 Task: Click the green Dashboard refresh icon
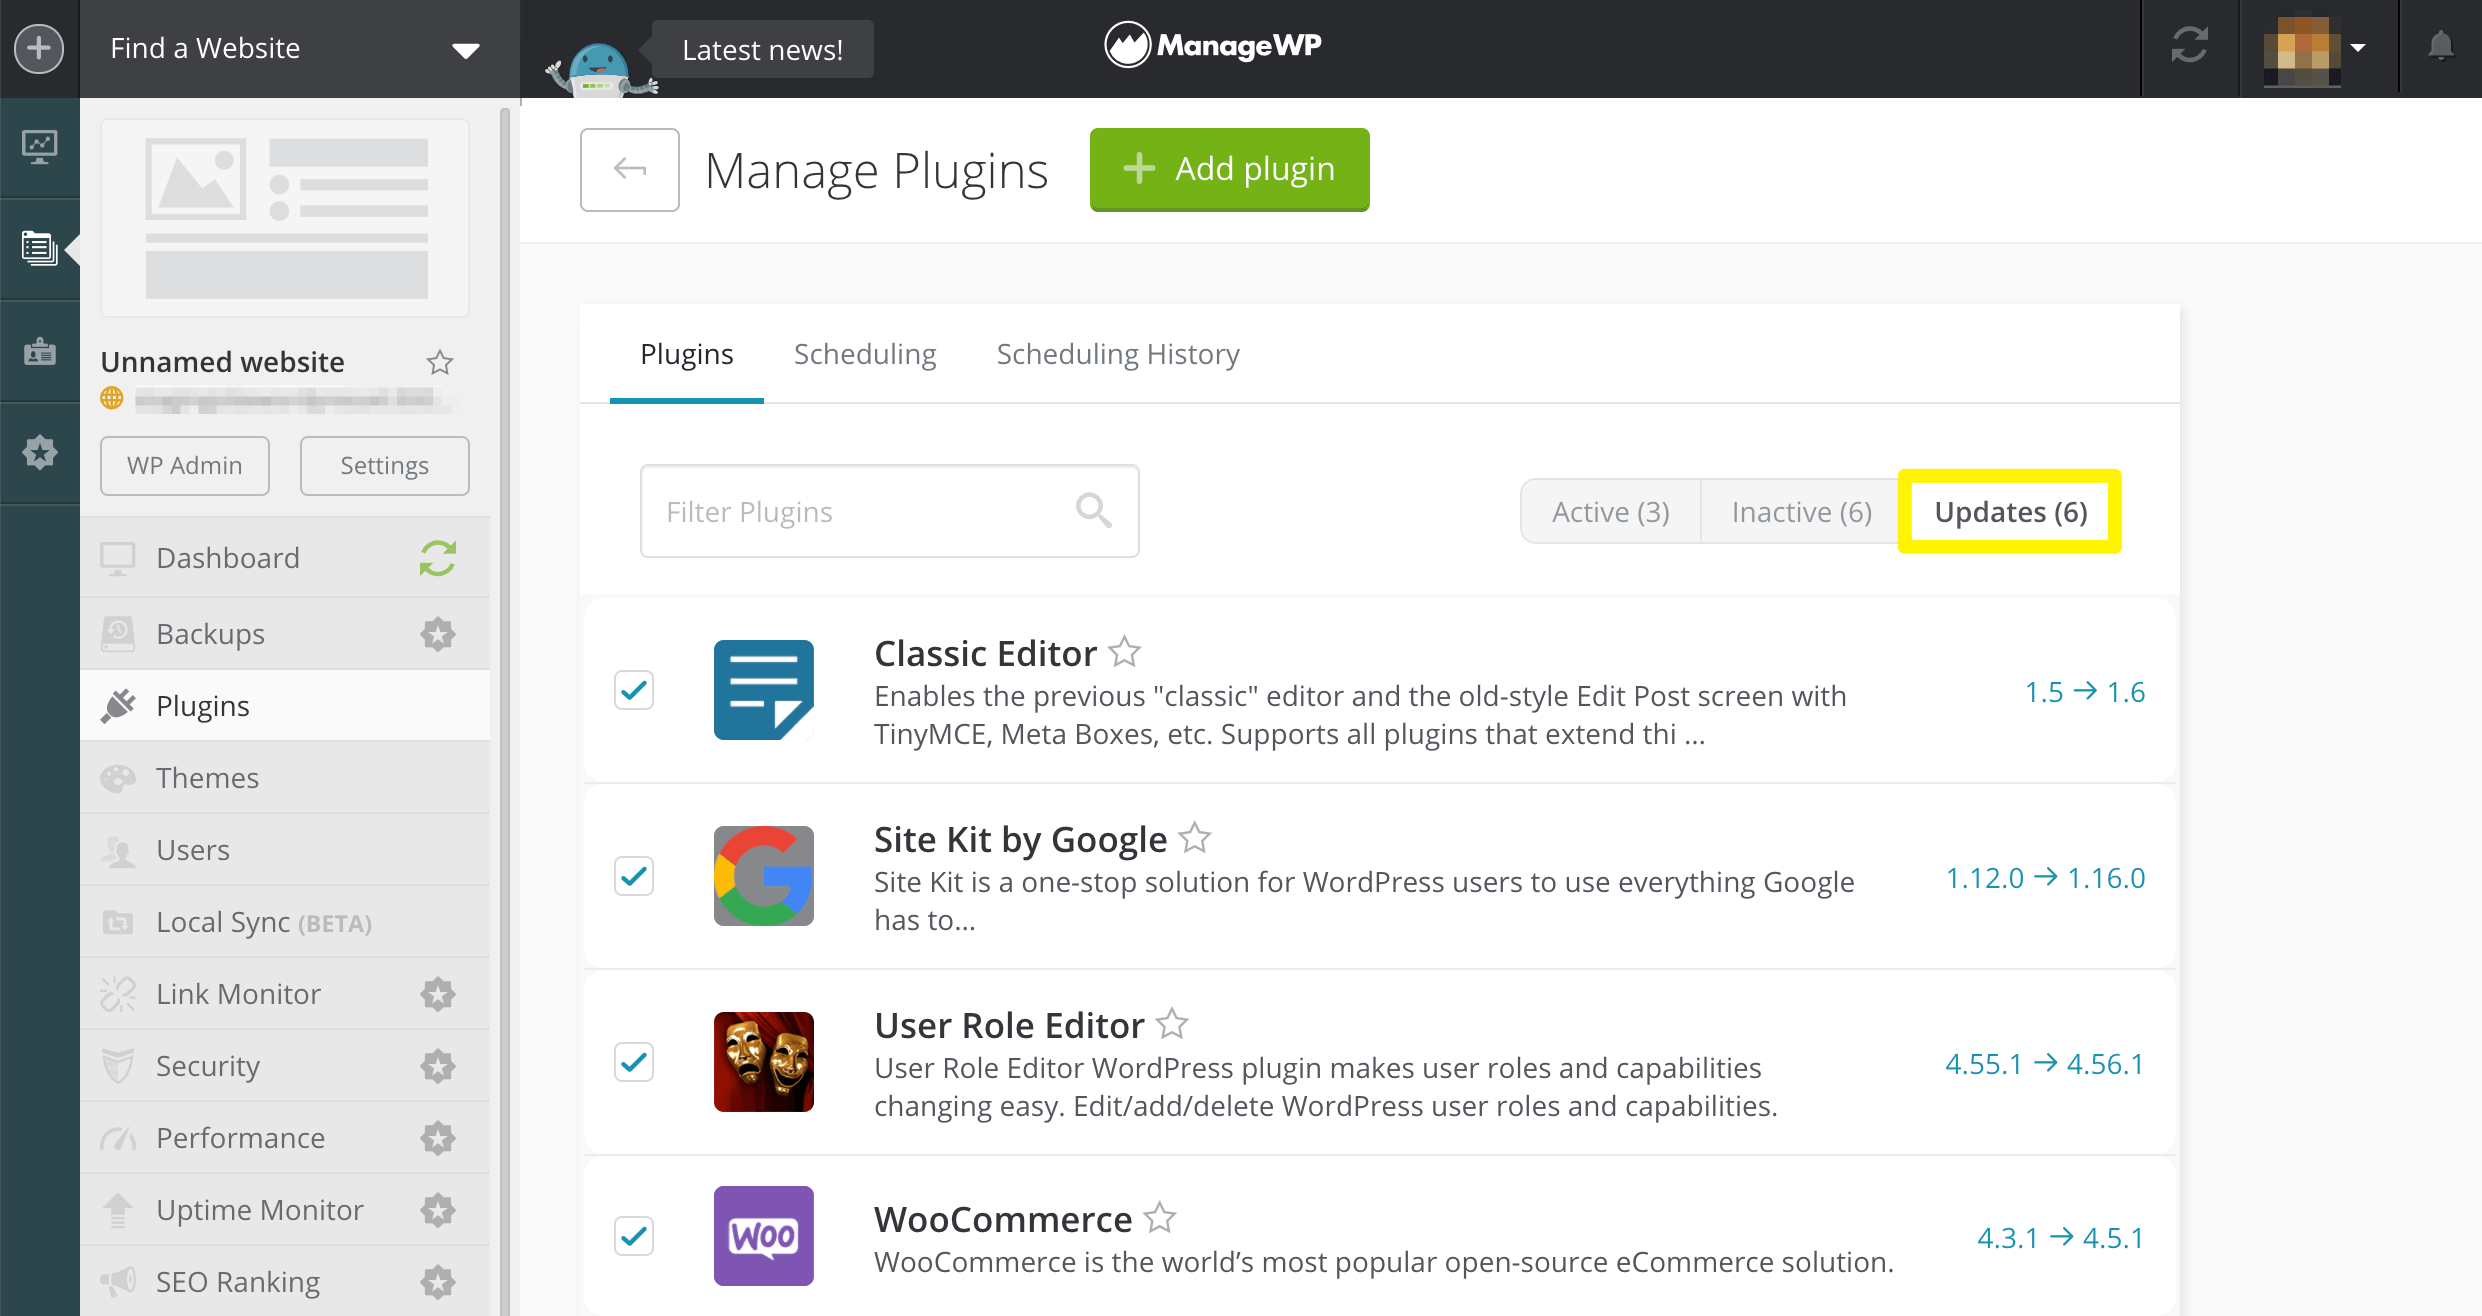coord(438,558)
